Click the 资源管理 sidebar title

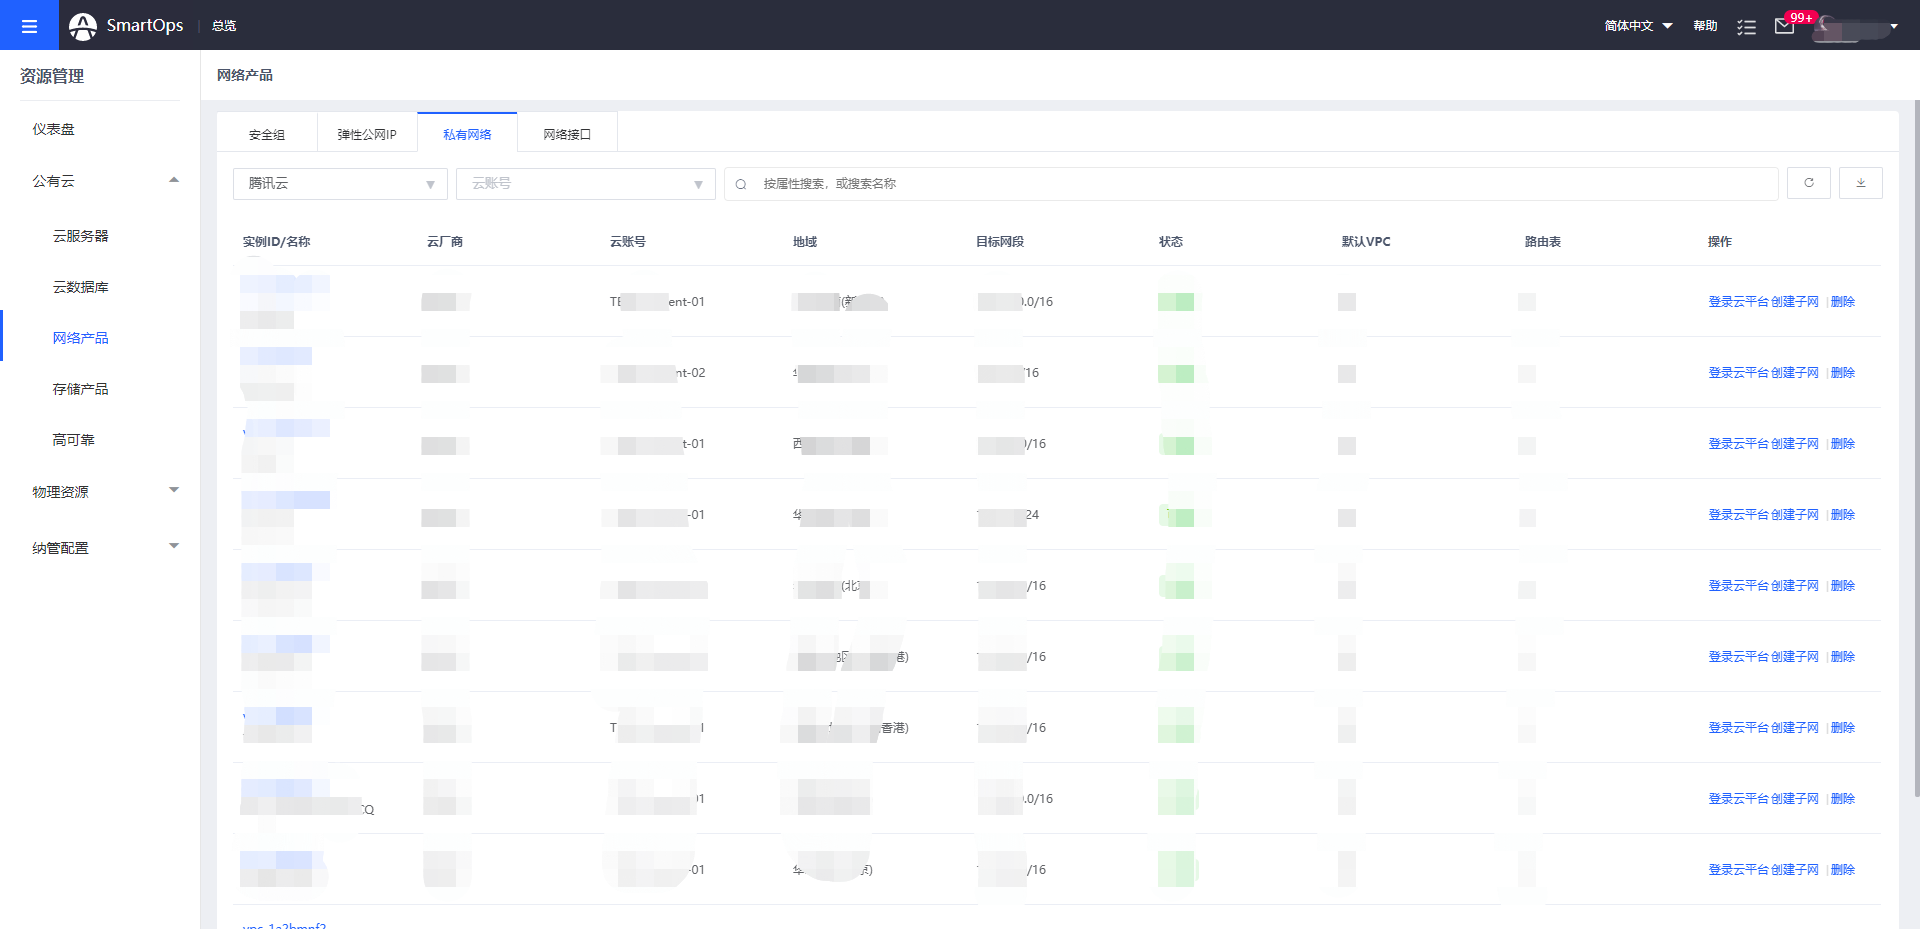[52, 76]
